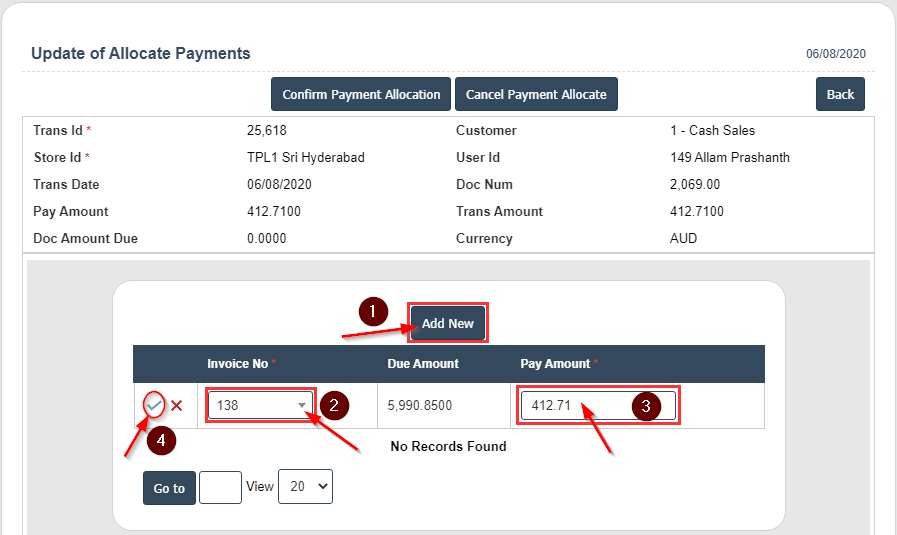Go back using the Back button
Viewport: 897px width, 535px height.
pos(840,94)
